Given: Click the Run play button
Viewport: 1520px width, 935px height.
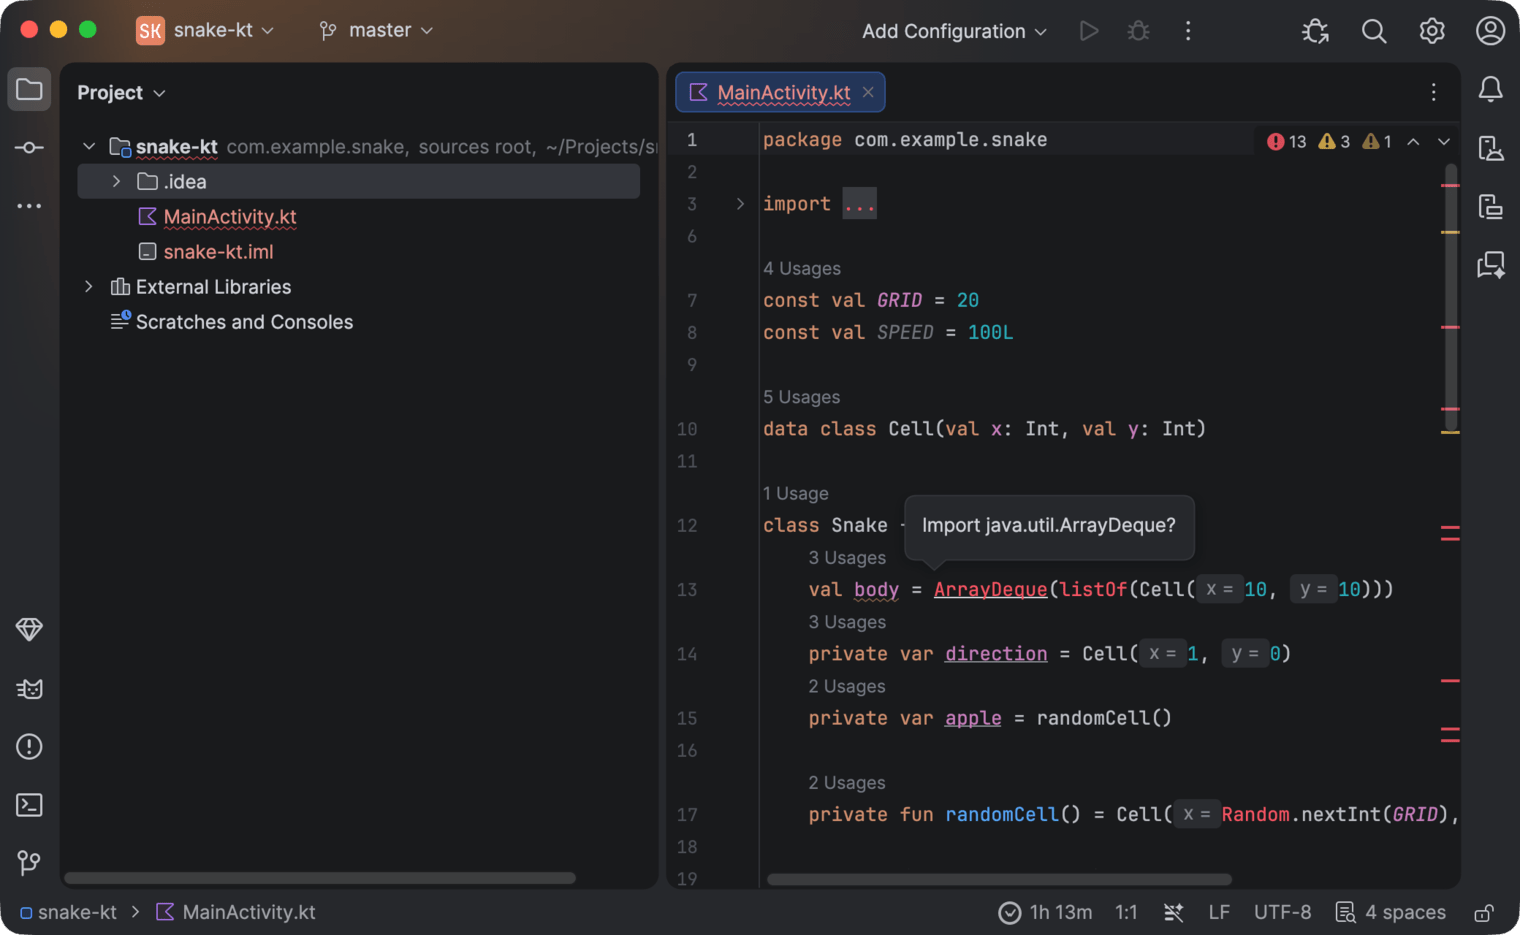Looking at the screenshot, I should [x=1089, y=31].
